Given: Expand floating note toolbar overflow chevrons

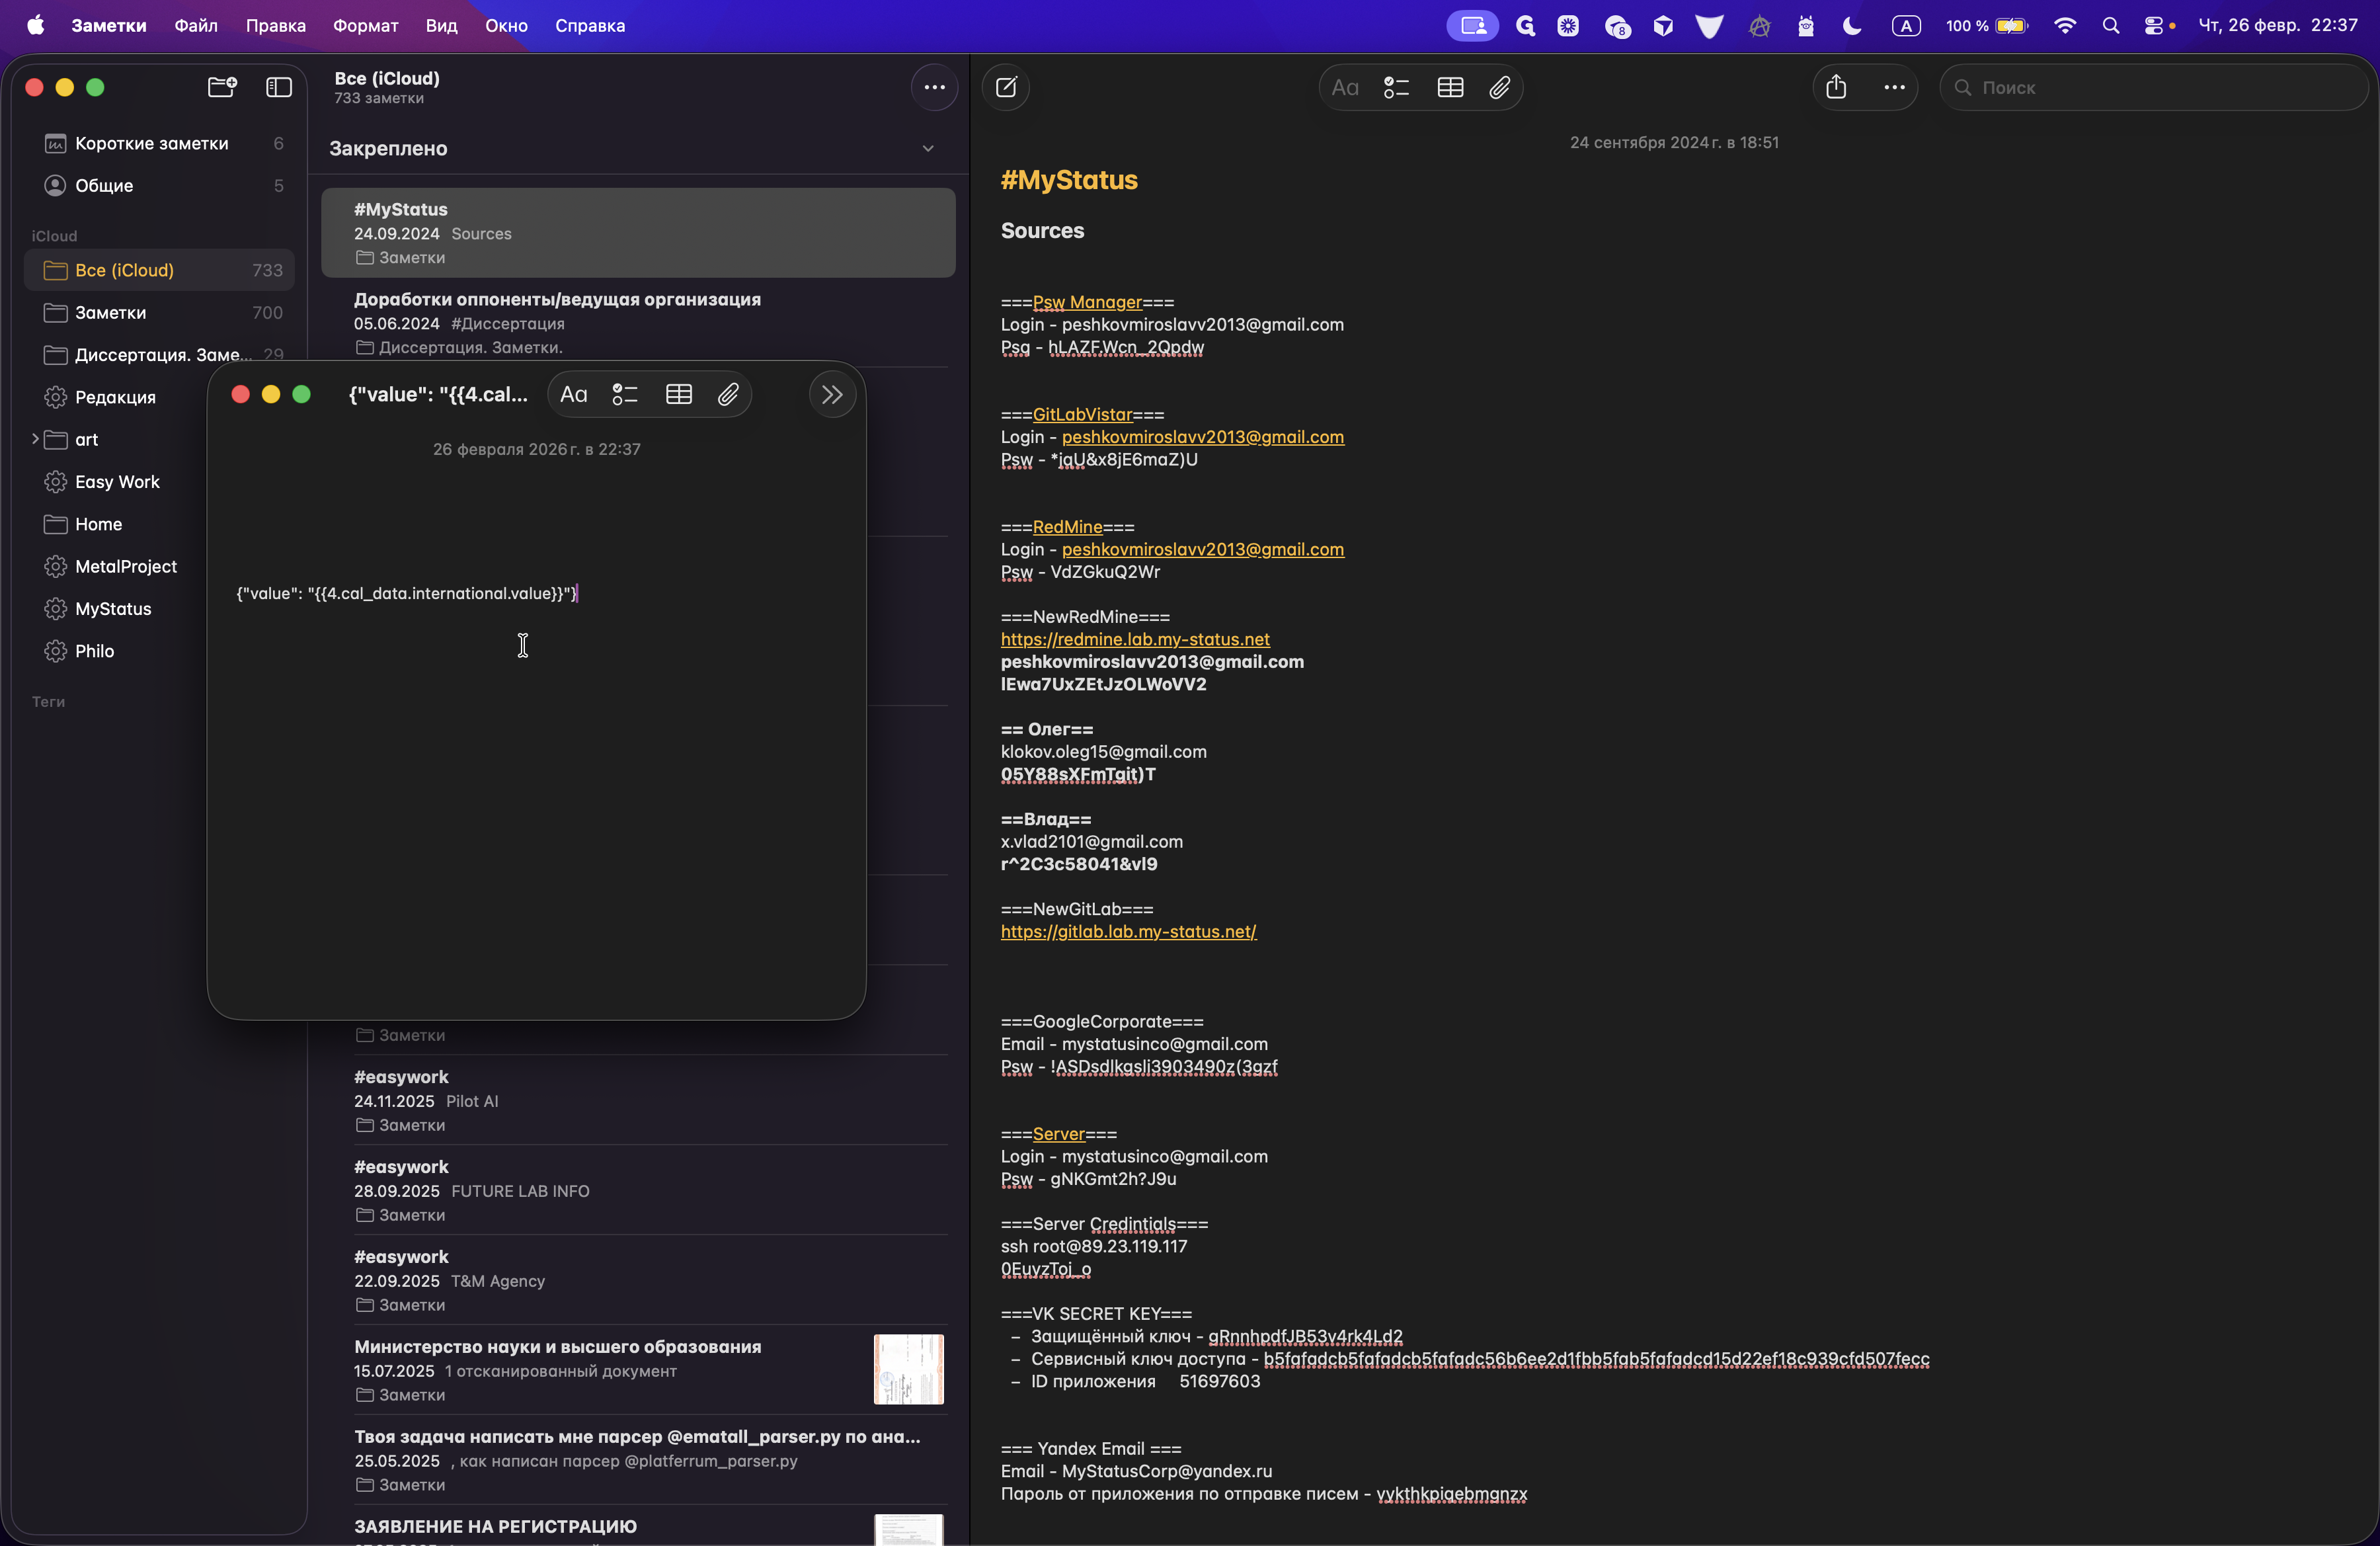Looking at the screenshot, I should pyautogui.click(x=832, y=394).
